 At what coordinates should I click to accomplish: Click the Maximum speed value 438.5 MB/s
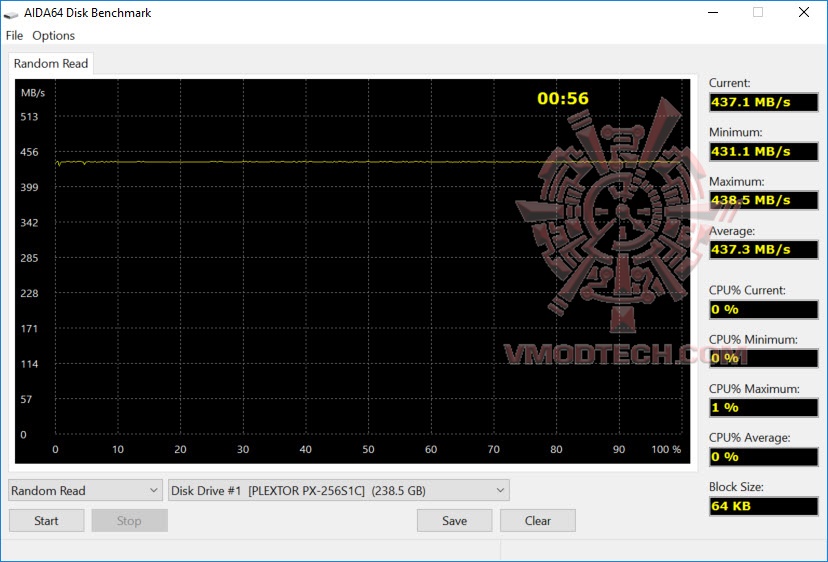pos(764,200)
